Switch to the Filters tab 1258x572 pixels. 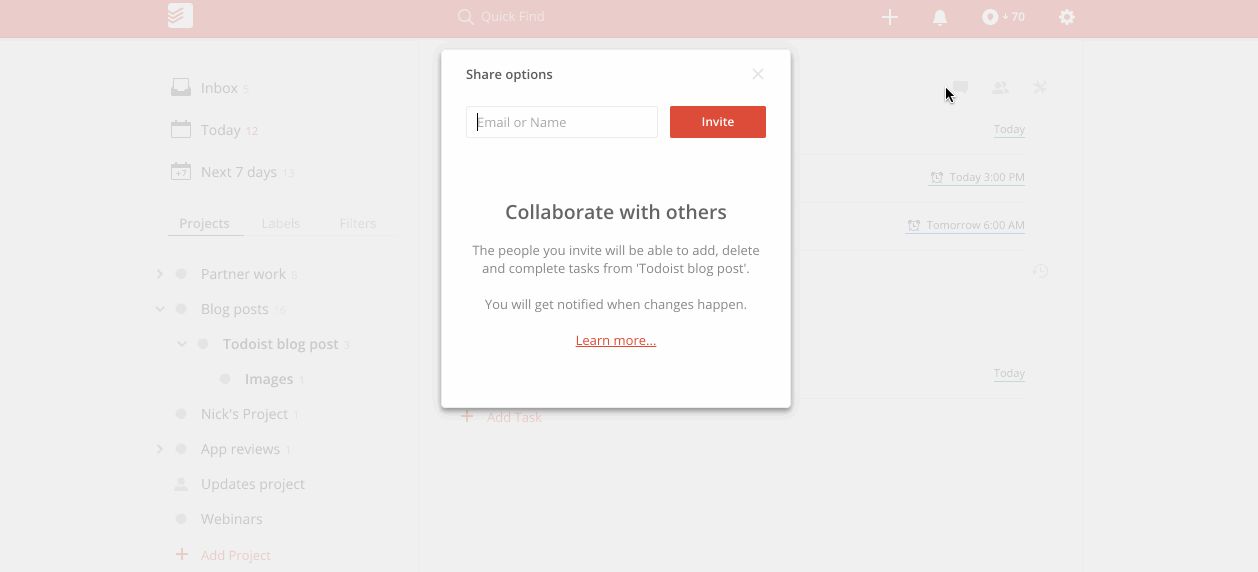point(358,223)
